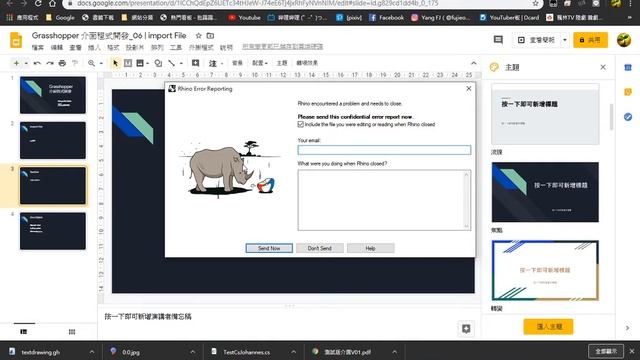640x360 pixels.
Task: Open the 排列 Arrange menu
Action: [157, 47]
